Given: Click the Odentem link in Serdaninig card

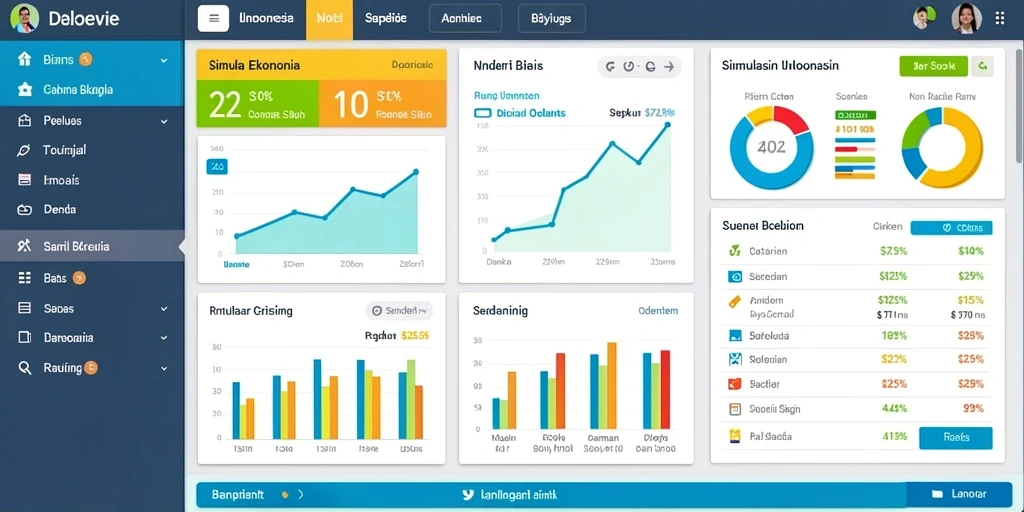Looking at the screenshot, I should (658, 311).
